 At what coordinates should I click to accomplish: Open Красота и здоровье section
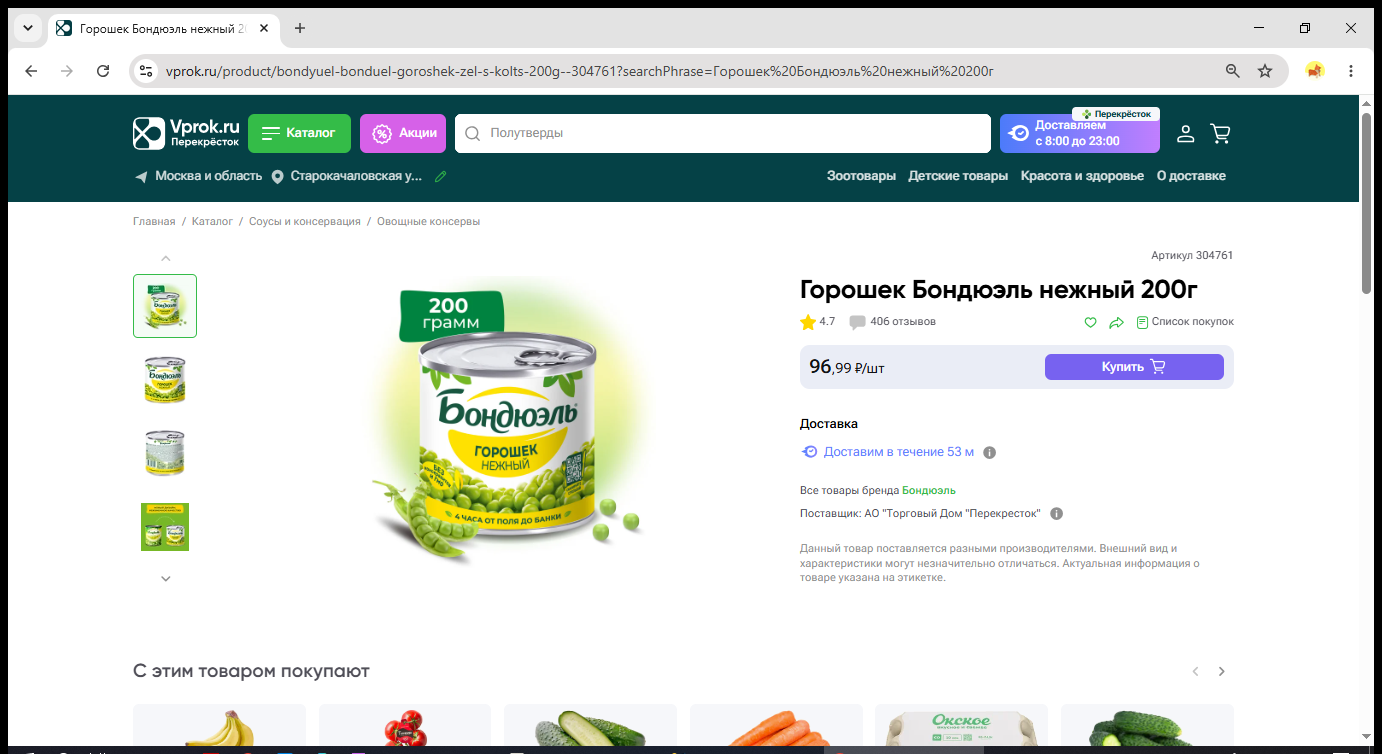click(1082, 176)
